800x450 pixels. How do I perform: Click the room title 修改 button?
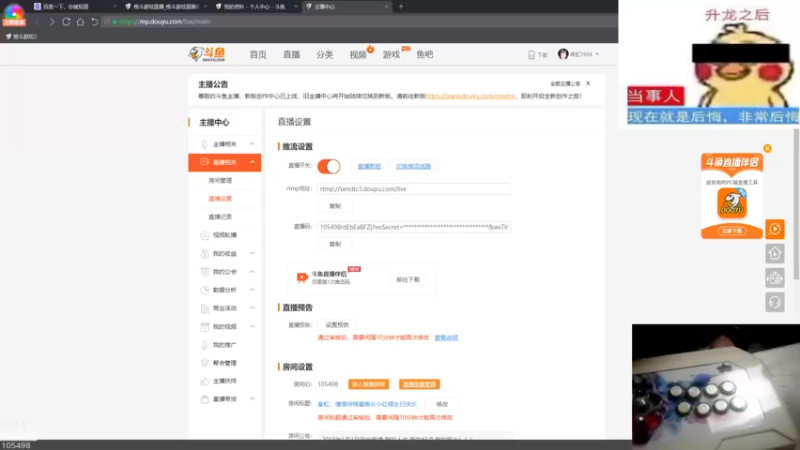pos(442,404)
